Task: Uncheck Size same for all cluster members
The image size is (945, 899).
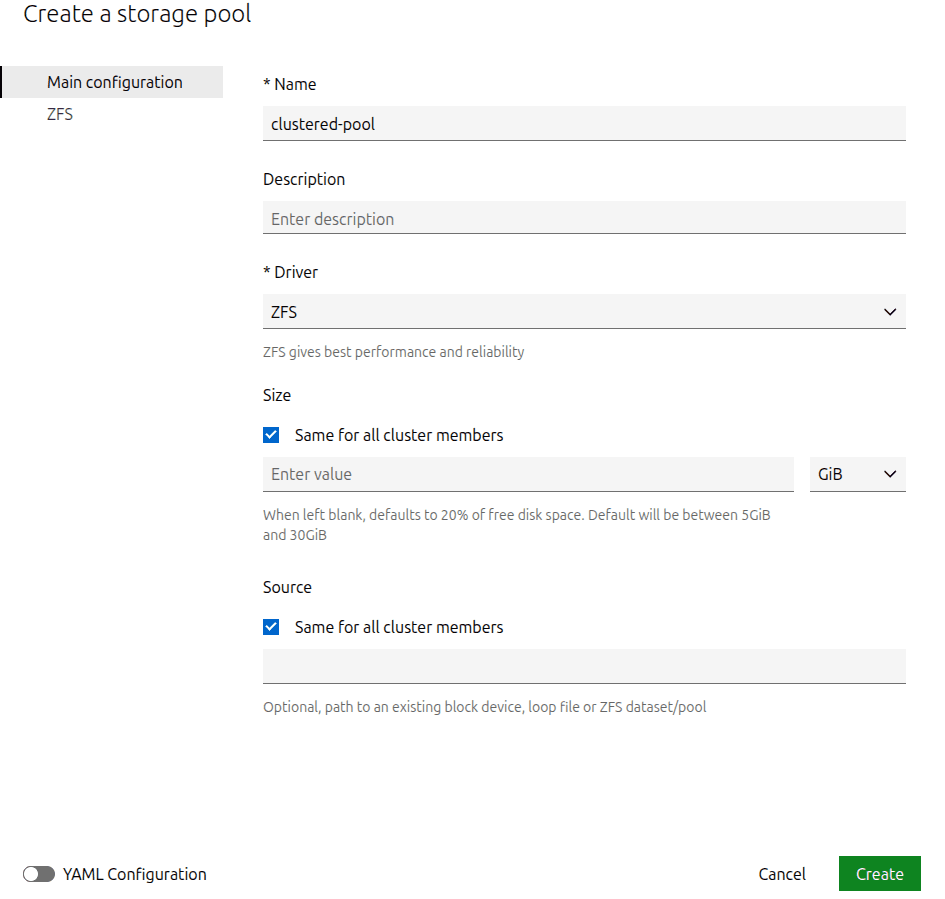Action: (271, 435)
